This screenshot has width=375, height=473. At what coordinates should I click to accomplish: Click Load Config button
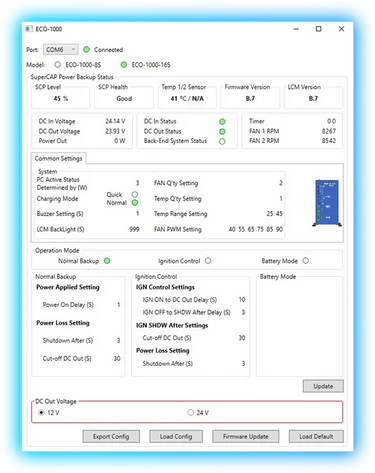[x=176, y=436]
